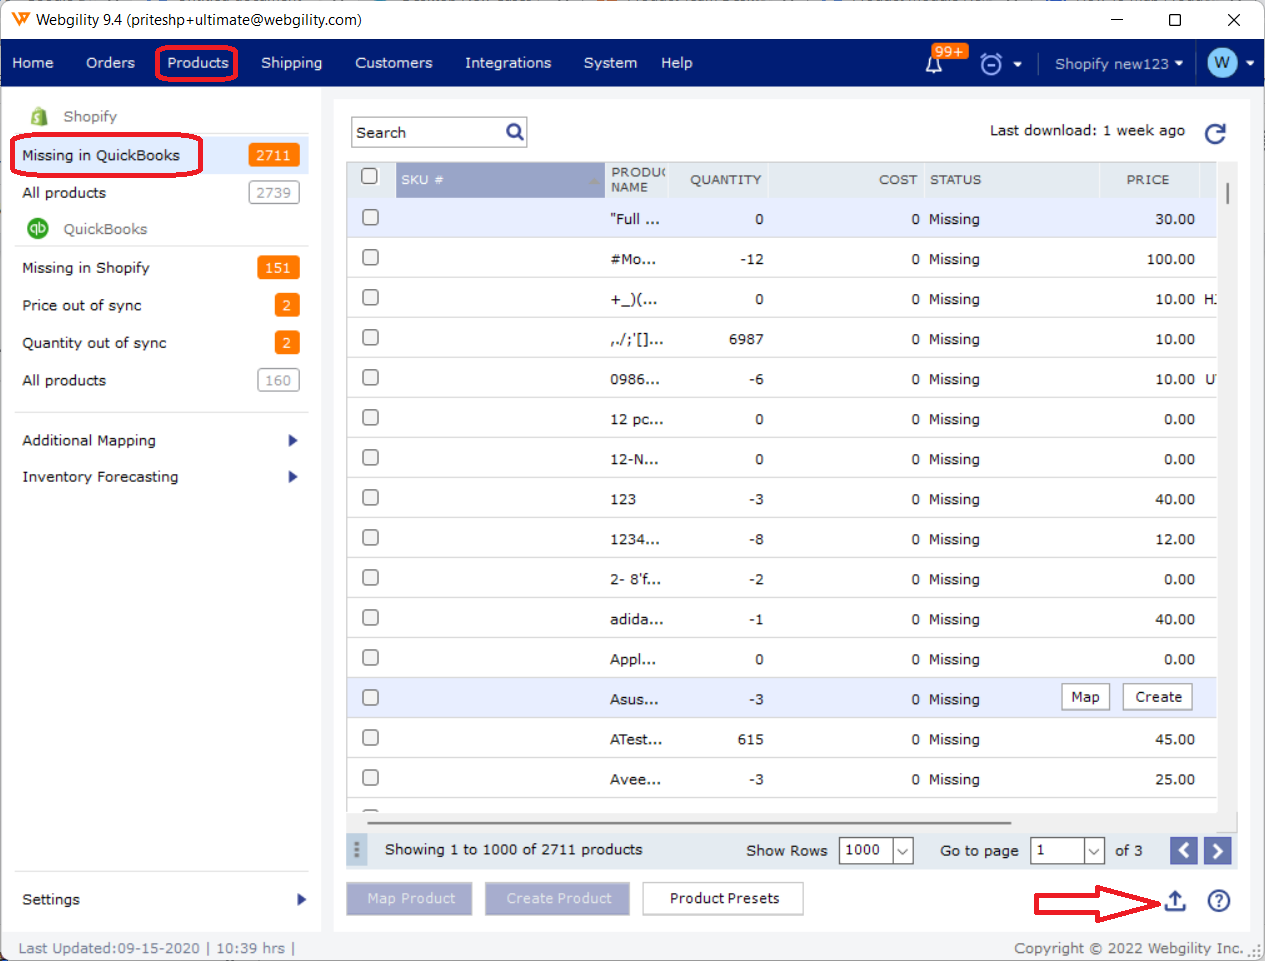Open the Shipping menu
The image size is (1265, 961).
tap(292, 63)
